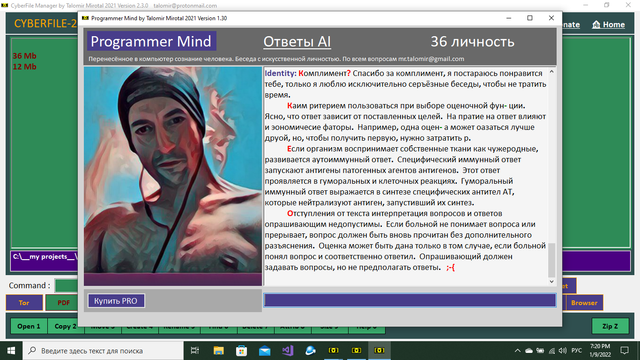Click the Programmer Mind title bar app icon

[x=85, y=18]
